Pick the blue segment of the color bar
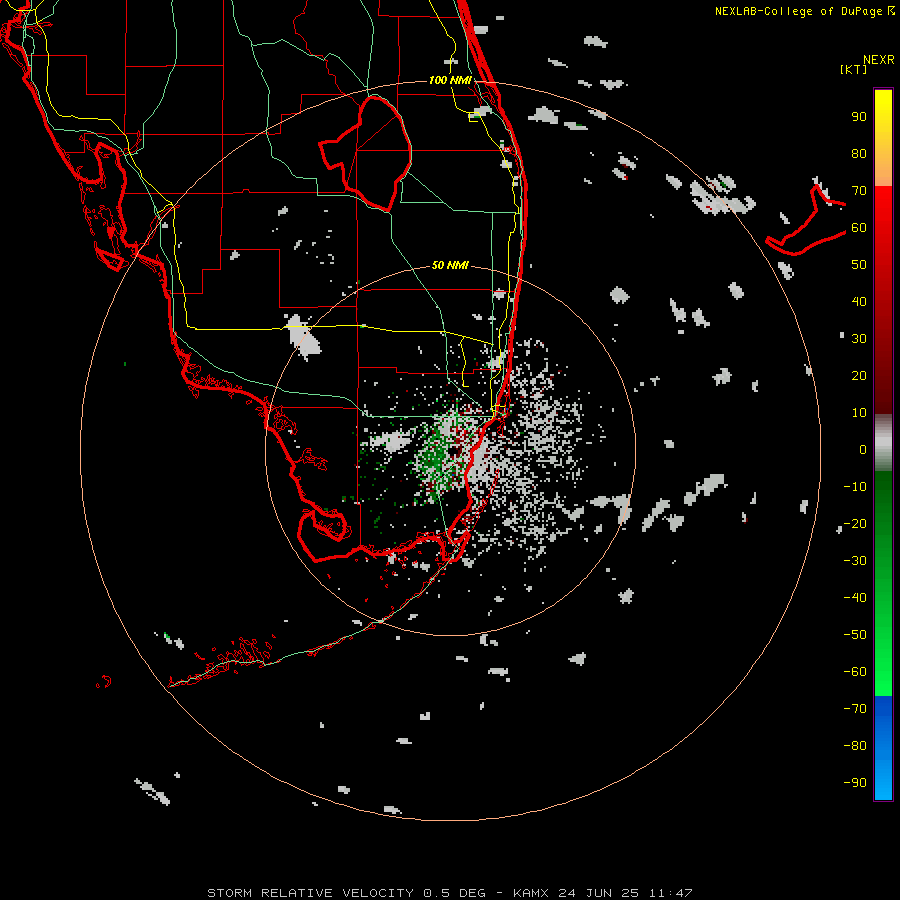 pyautogui.click(x=883, y=748)
